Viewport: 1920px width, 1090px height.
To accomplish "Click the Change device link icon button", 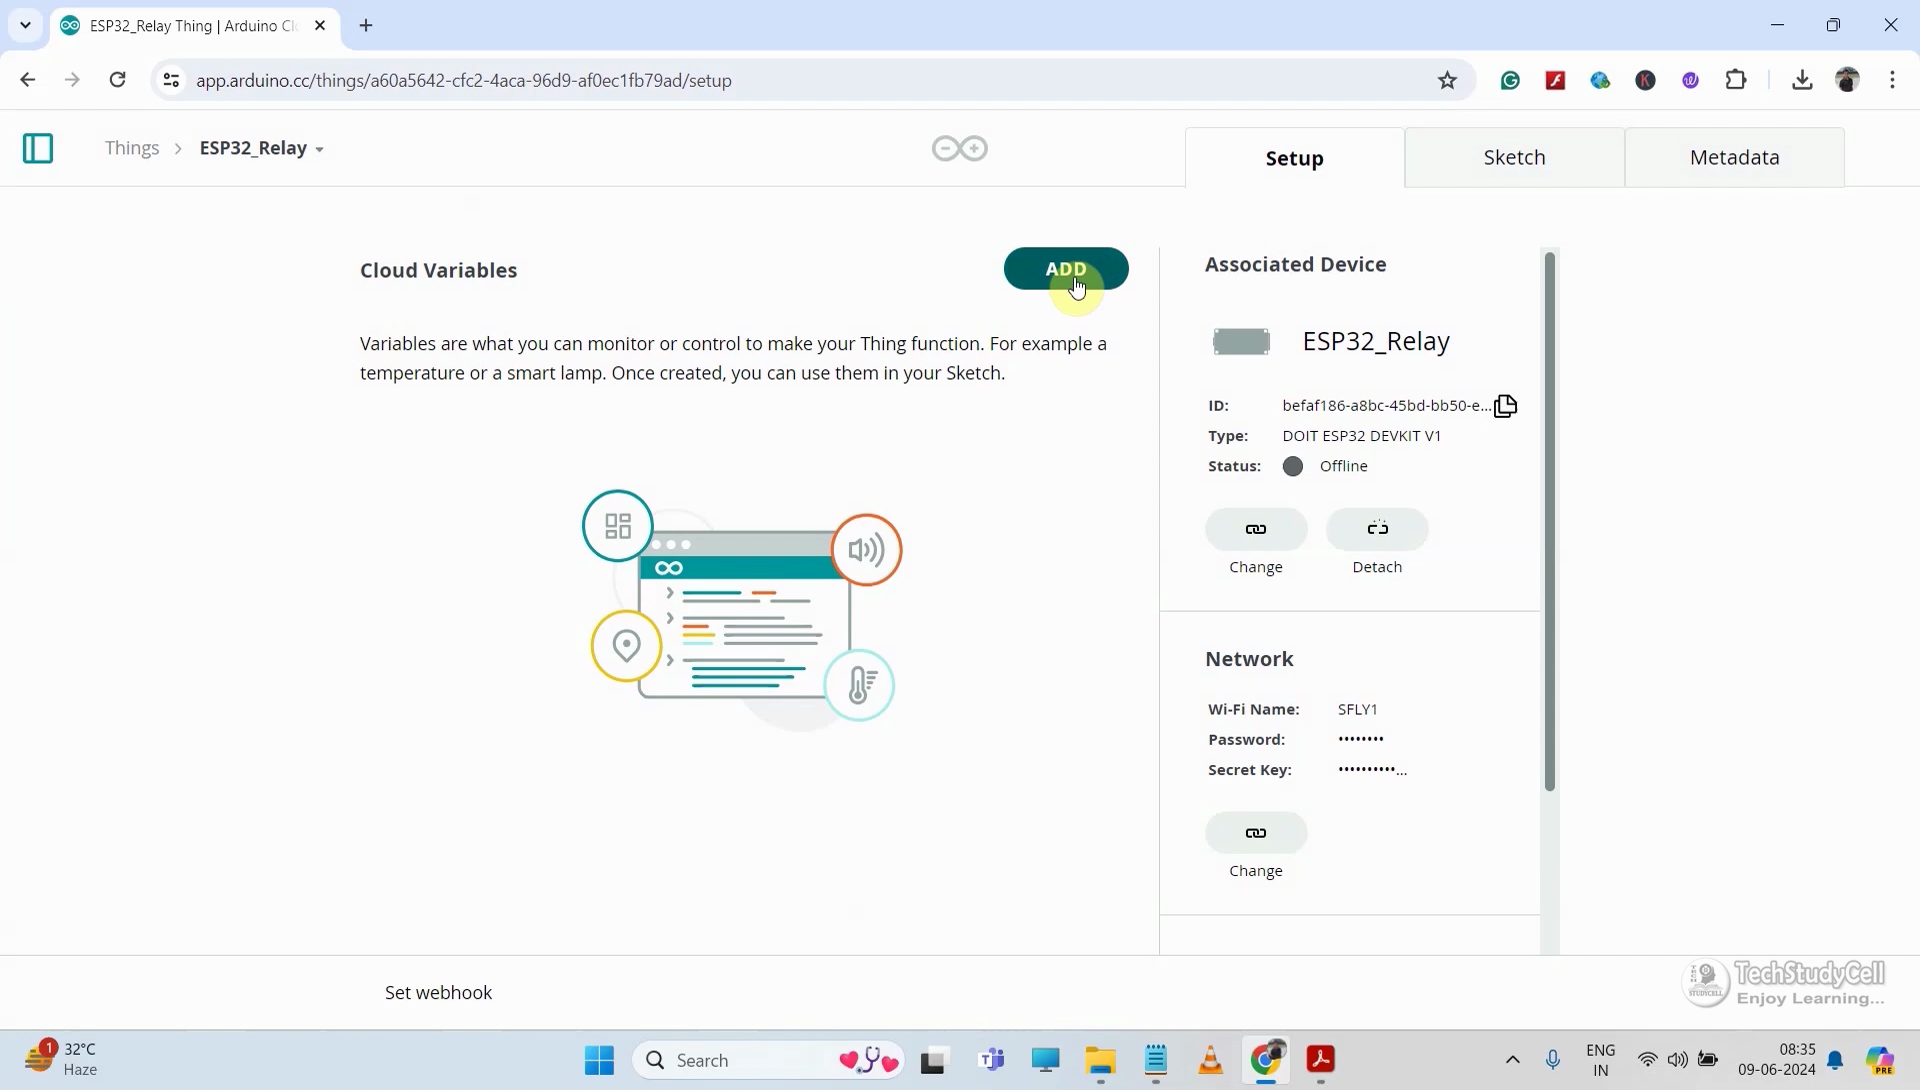I will (x=1256, y=529).
